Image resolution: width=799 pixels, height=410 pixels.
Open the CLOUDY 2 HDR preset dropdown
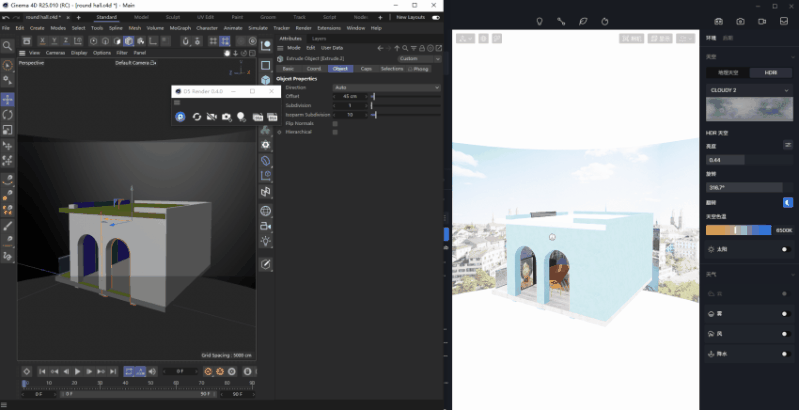coord(749,89)
